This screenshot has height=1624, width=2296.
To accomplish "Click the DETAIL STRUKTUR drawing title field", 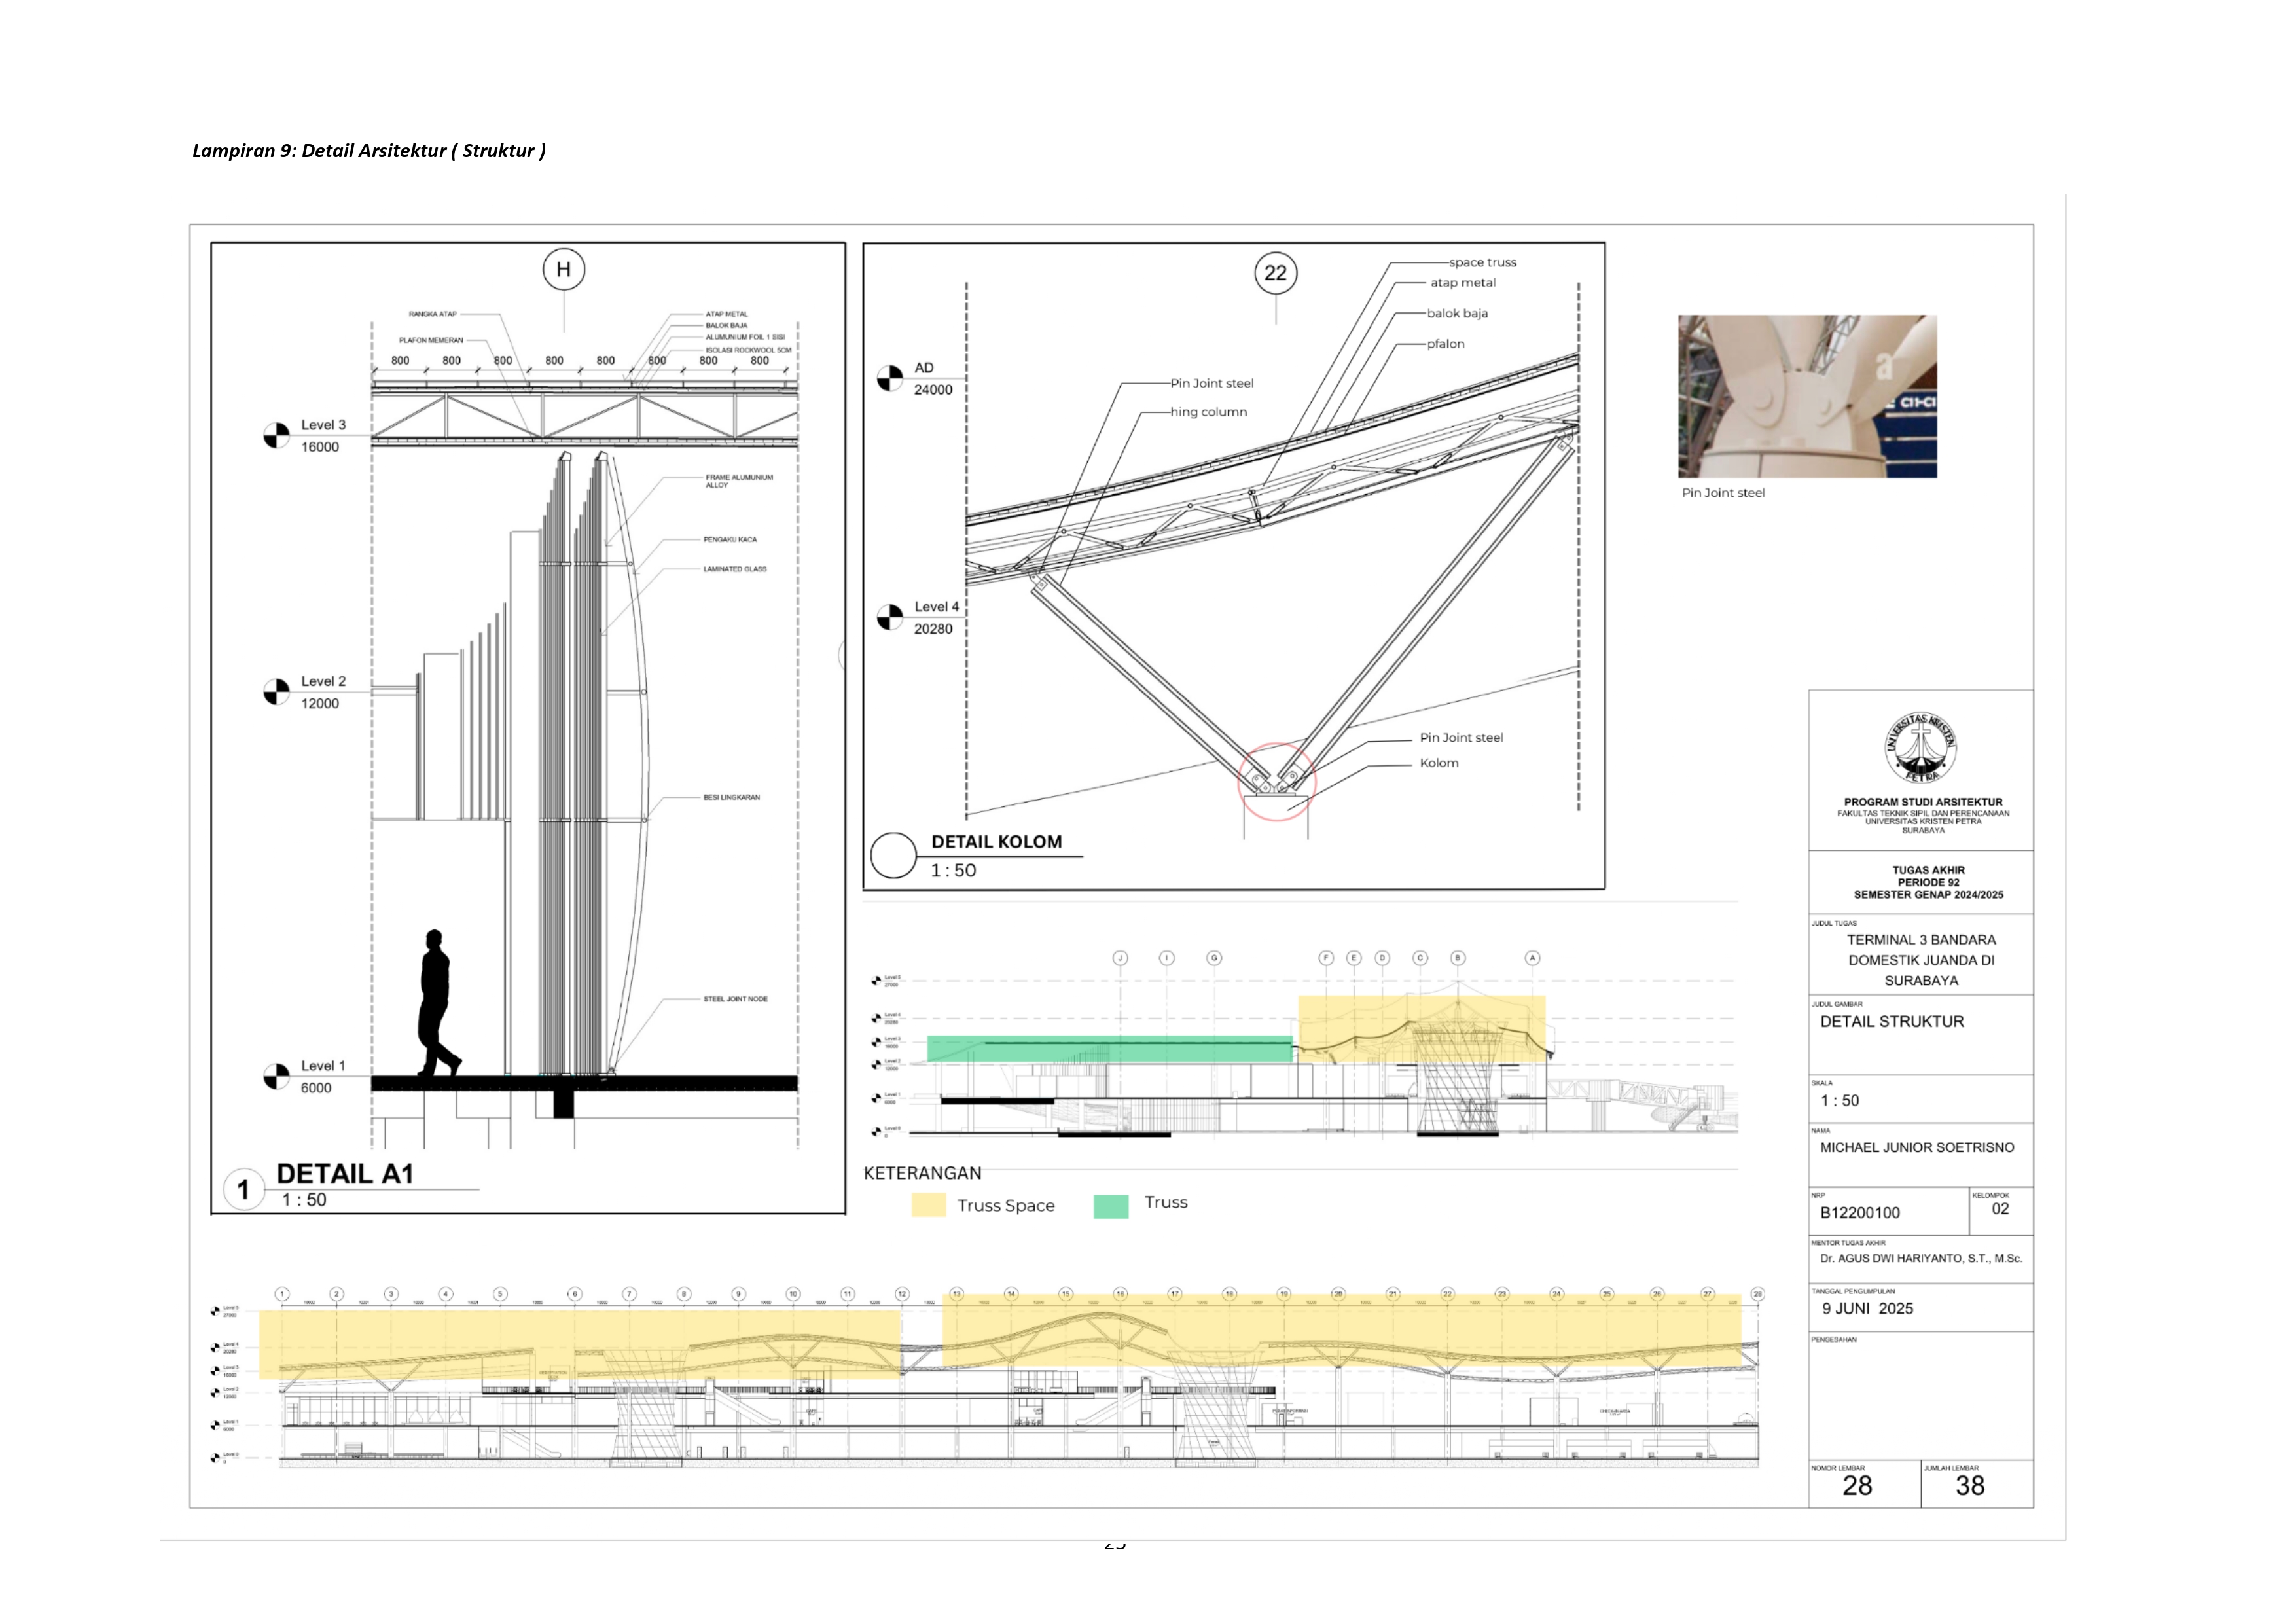I will coord(1891,1021).
